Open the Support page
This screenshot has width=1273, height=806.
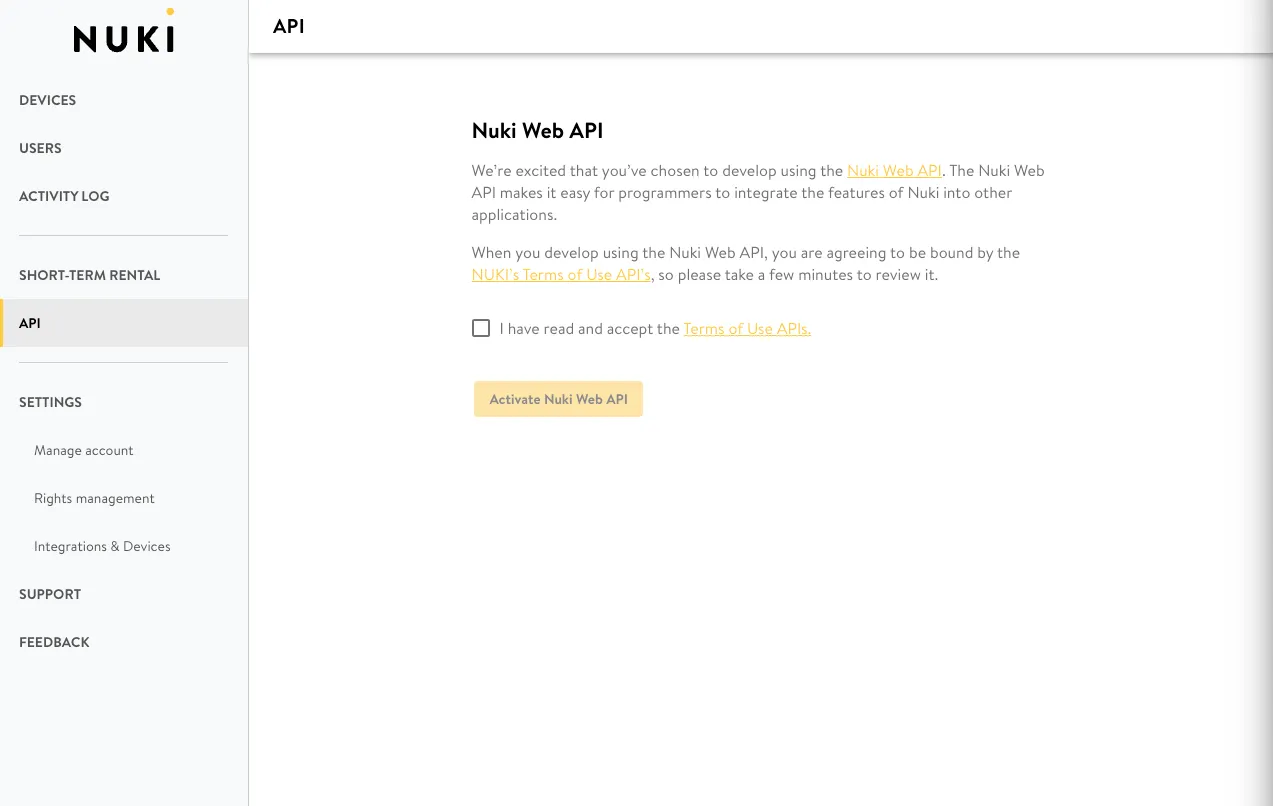50,594
